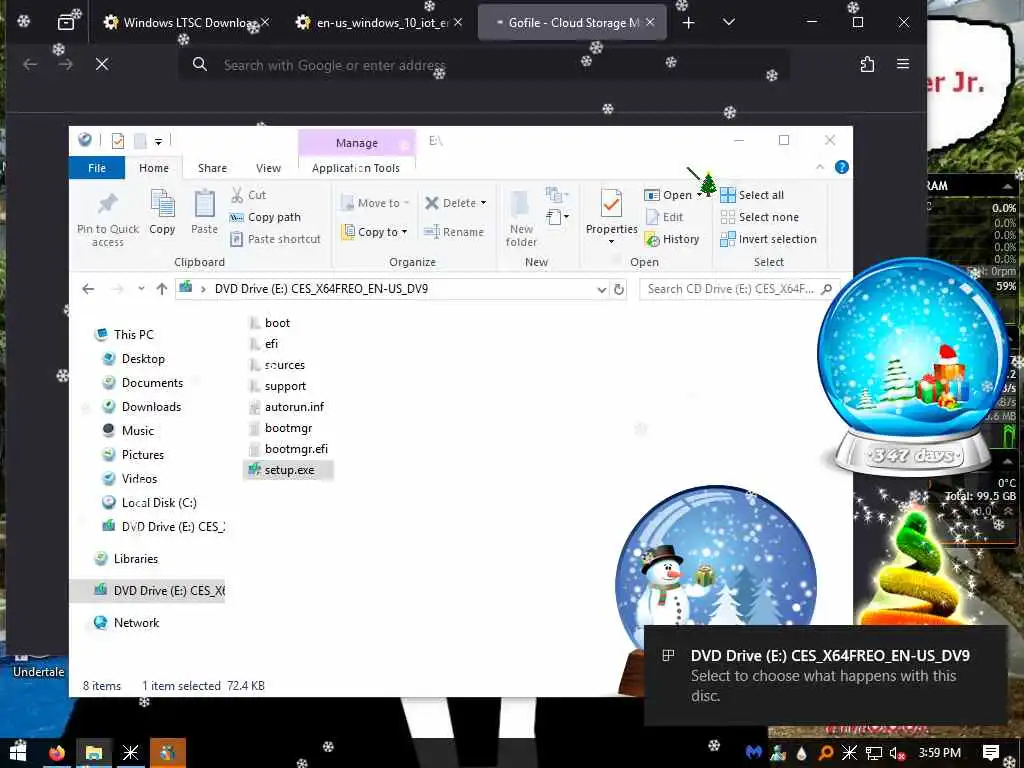Image resolution: width=1024 pixels, height=768 pixels.
Task: Switch to the Home ribbon tab
Action: click(x=153, y=168)
